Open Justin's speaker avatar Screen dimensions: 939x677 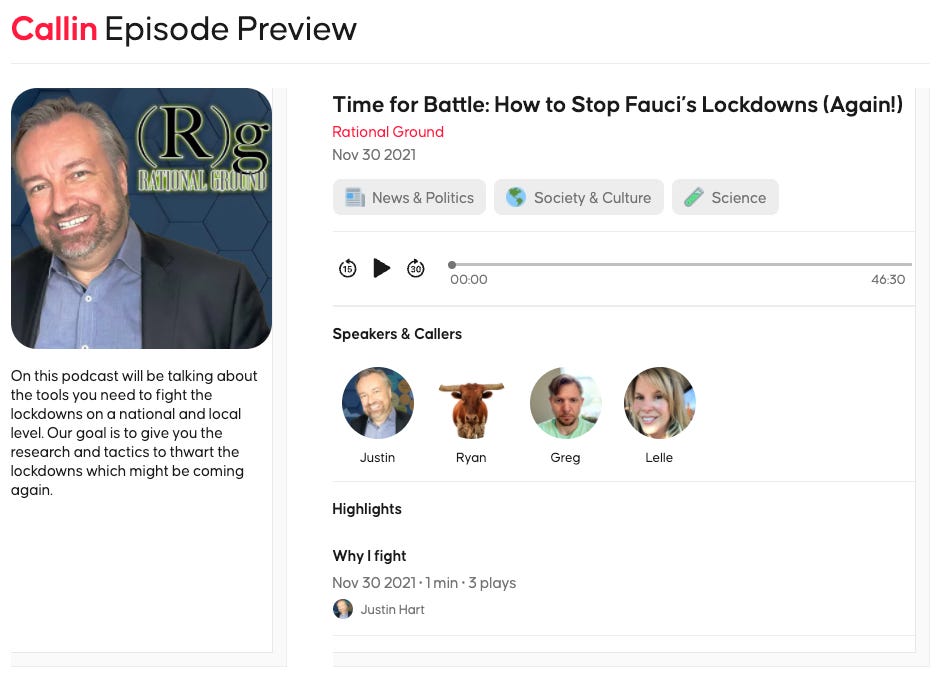(377, 403)
